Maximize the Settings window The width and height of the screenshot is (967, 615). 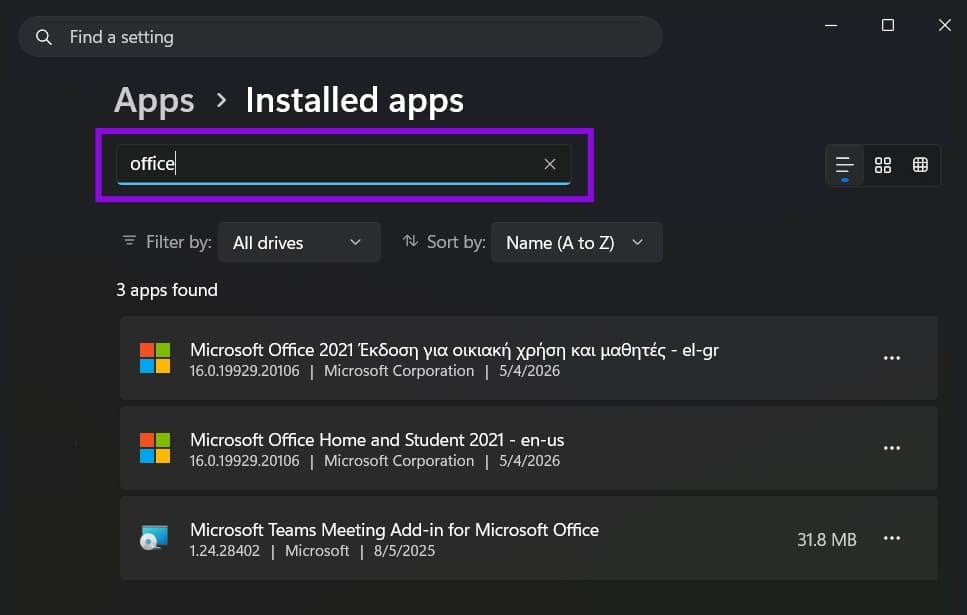click(x=888, y=25)
